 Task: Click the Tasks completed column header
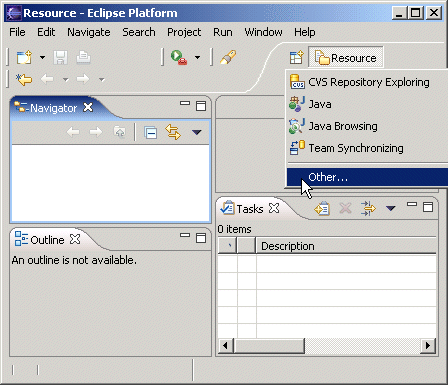coord(227,246)
